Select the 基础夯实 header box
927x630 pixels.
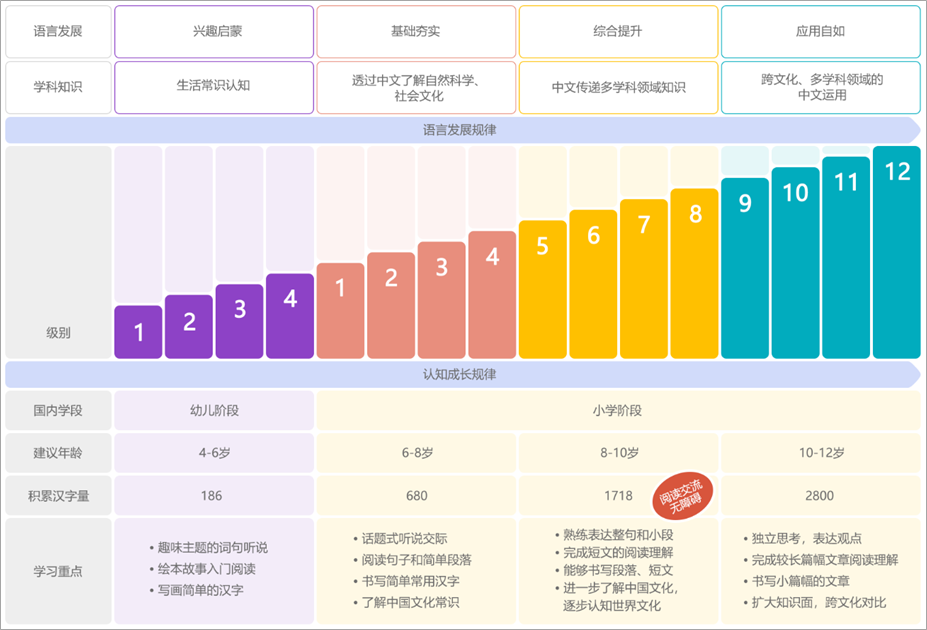click(416, 32)
